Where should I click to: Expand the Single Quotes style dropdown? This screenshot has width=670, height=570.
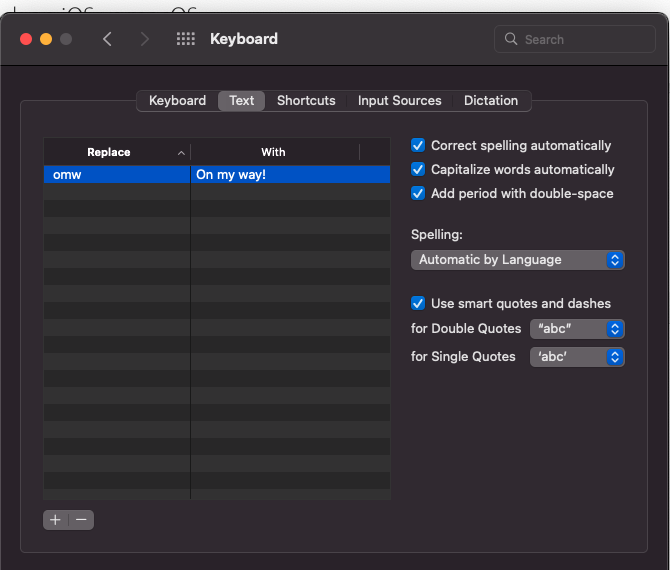[577, 357]
